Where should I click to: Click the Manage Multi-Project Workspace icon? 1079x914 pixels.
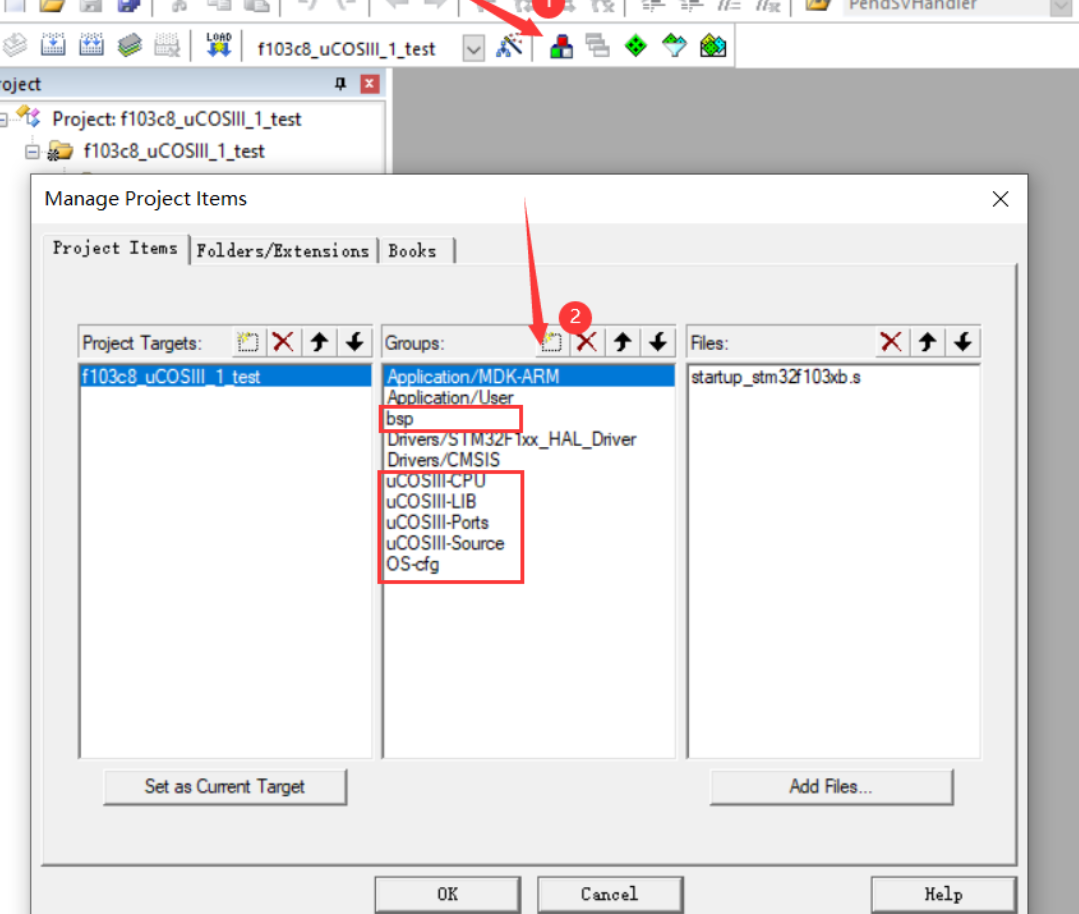tap(597, 46)
